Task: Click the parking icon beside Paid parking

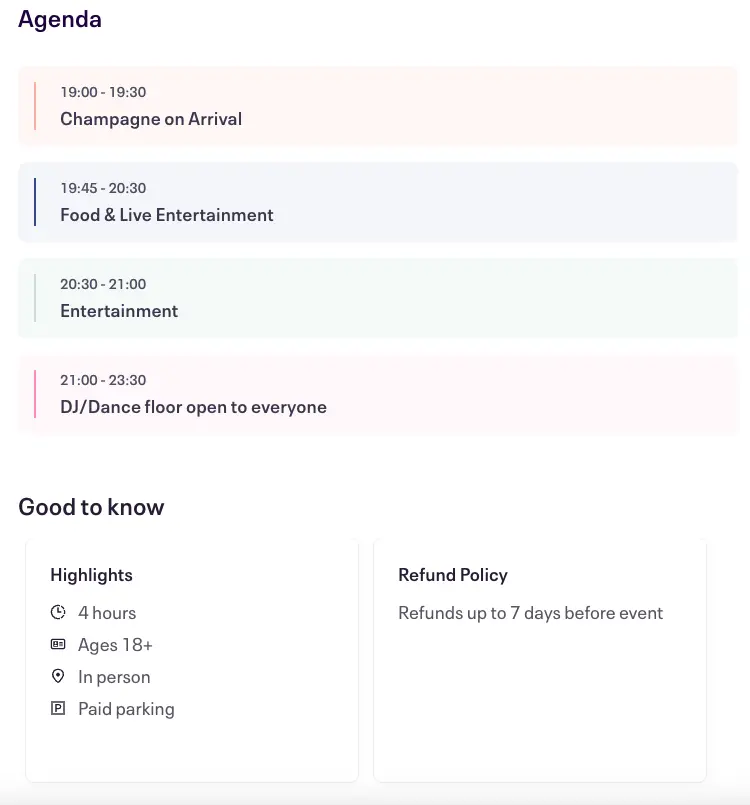Action: coord(58,709)
